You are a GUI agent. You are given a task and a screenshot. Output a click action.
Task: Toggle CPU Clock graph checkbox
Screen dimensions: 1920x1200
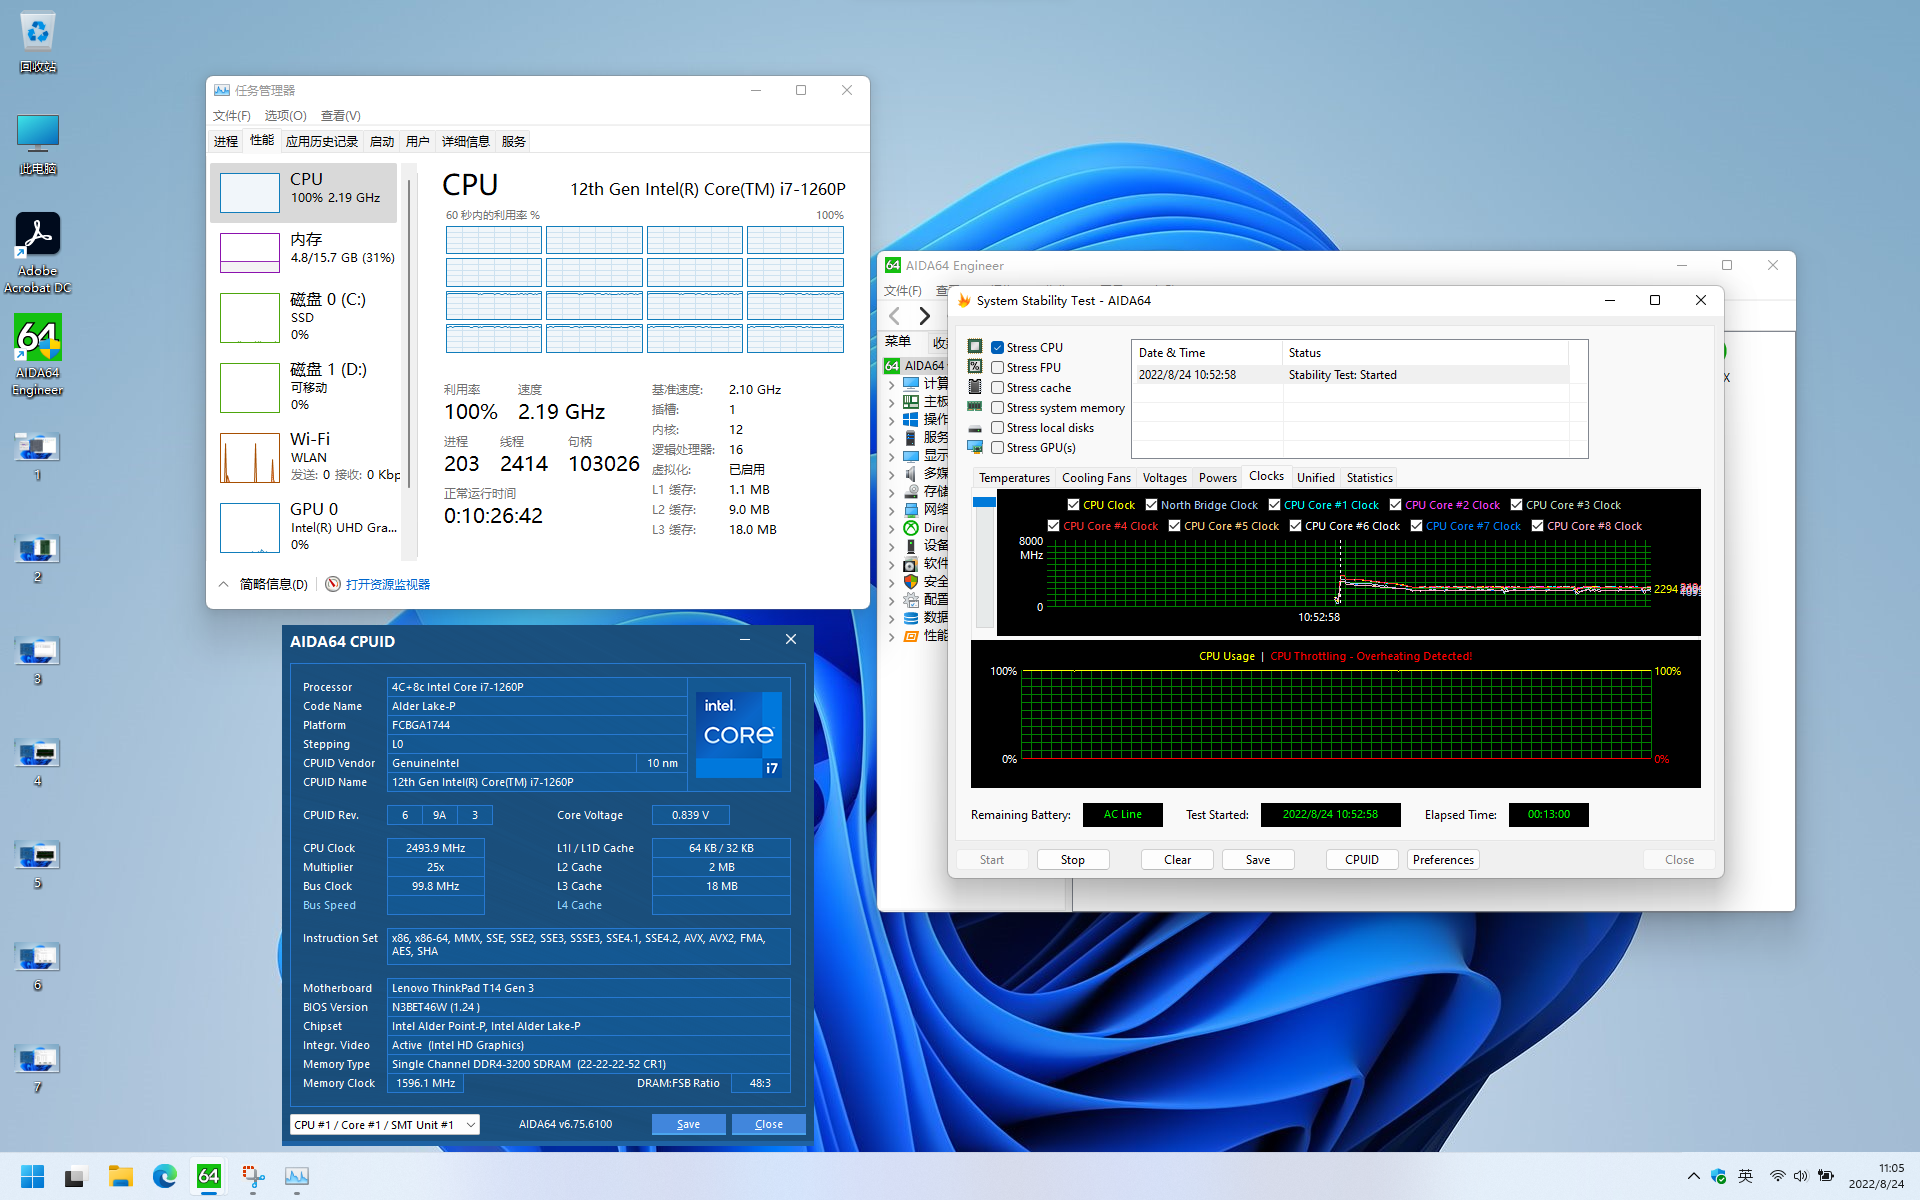coord(1073,505)
